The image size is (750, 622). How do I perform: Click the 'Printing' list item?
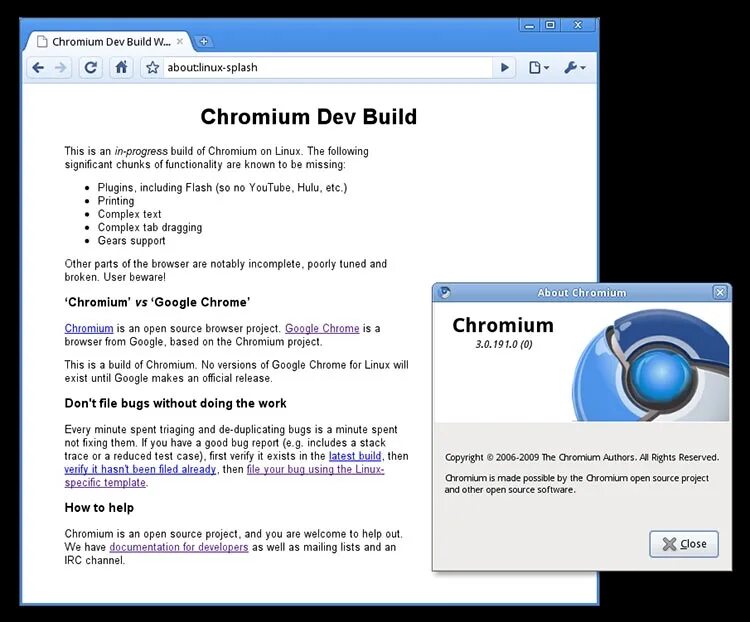click(x=116, y=201)
